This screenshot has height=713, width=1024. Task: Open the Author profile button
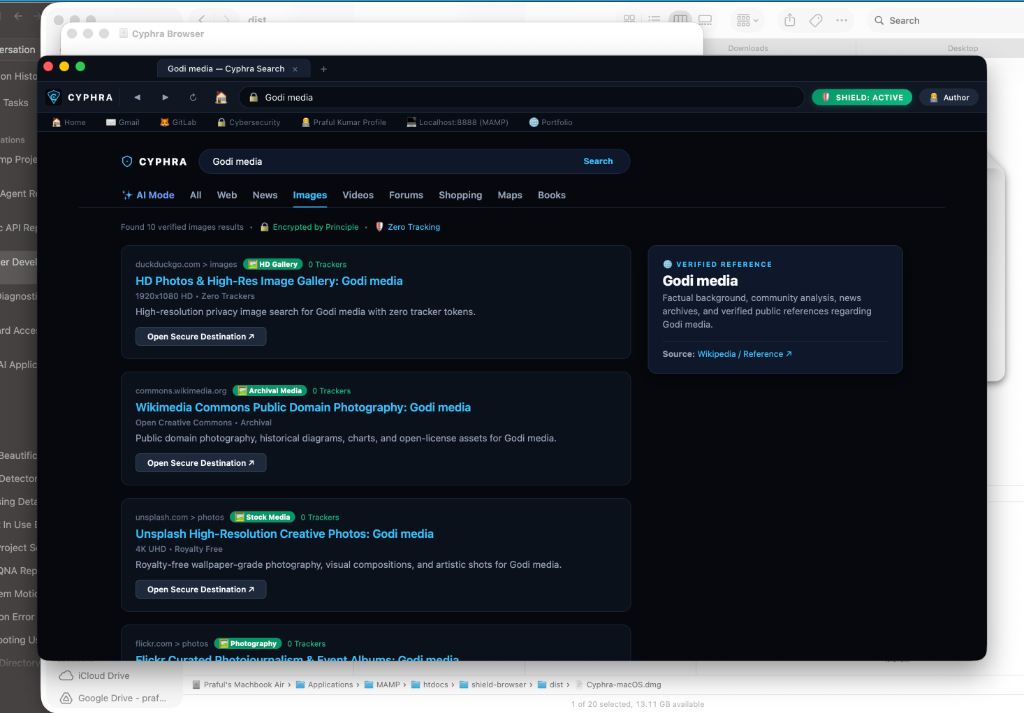949,97
